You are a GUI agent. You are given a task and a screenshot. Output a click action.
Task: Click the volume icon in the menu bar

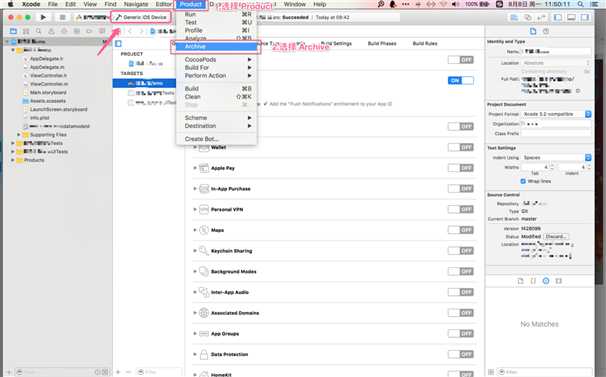point(456,4)
